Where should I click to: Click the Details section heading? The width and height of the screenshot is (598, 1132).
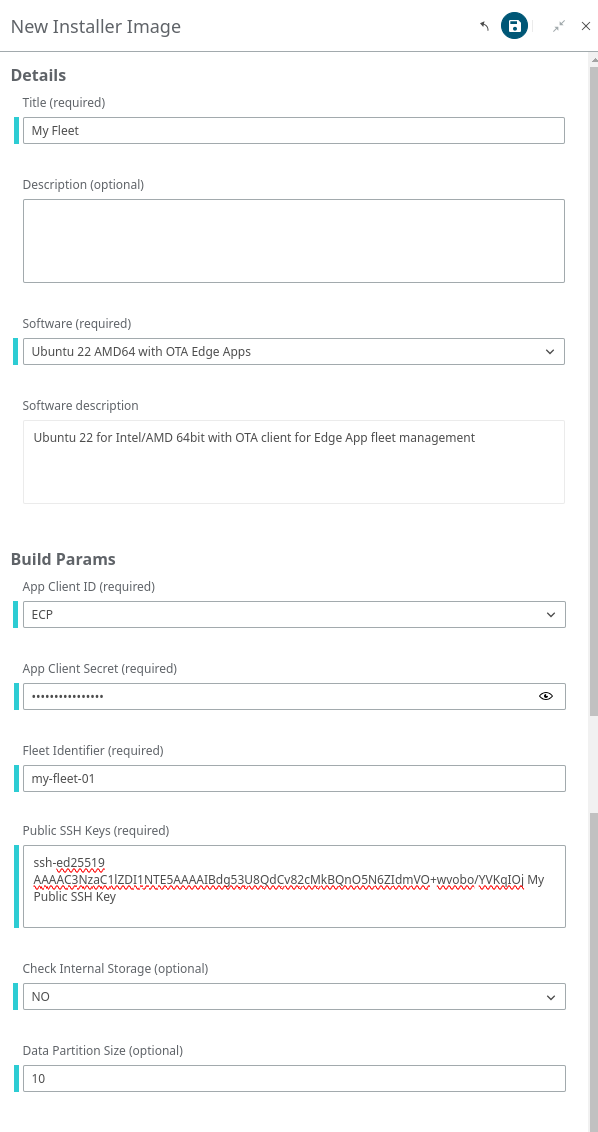(38, 75)
